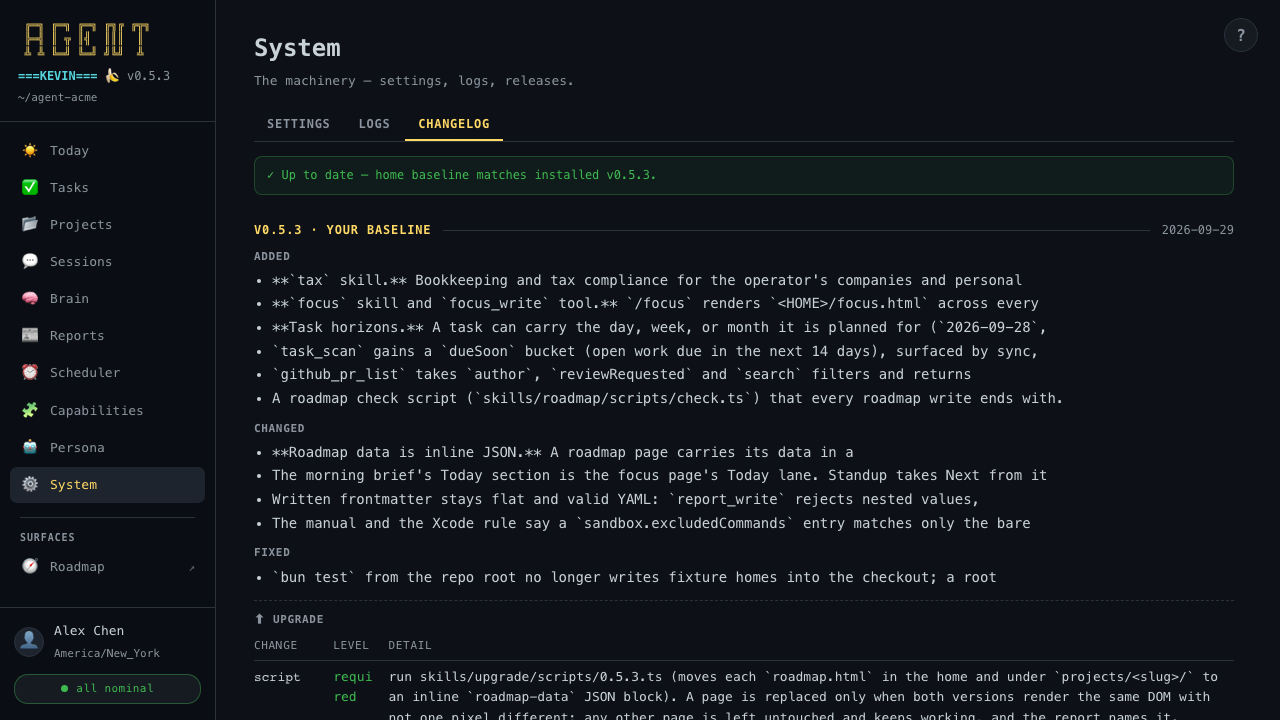Viewport: 1280px width, 720px height.
Task: Go to the Scheduler page
Action: tap(107, 372)
